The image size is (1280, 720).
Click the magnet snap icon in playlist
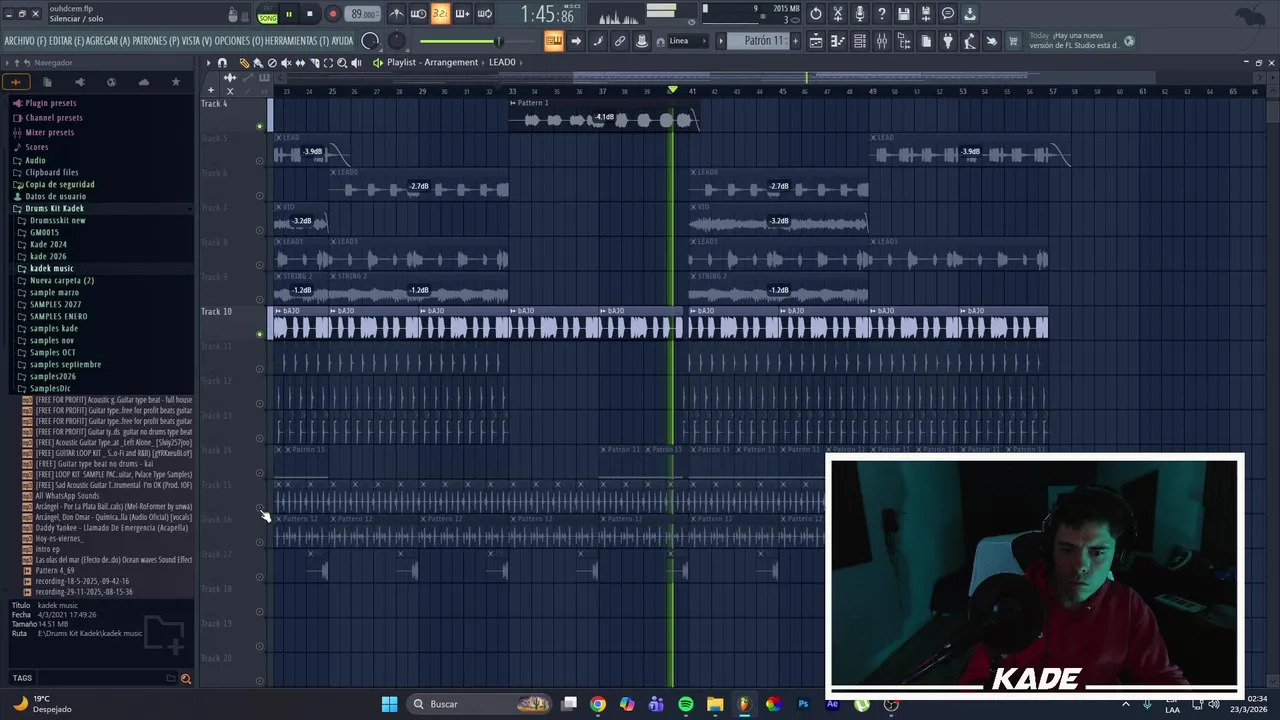222,62
